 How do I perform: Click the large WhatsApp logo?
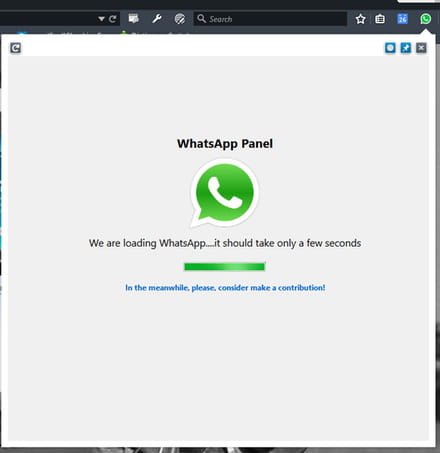coord(224,193)
